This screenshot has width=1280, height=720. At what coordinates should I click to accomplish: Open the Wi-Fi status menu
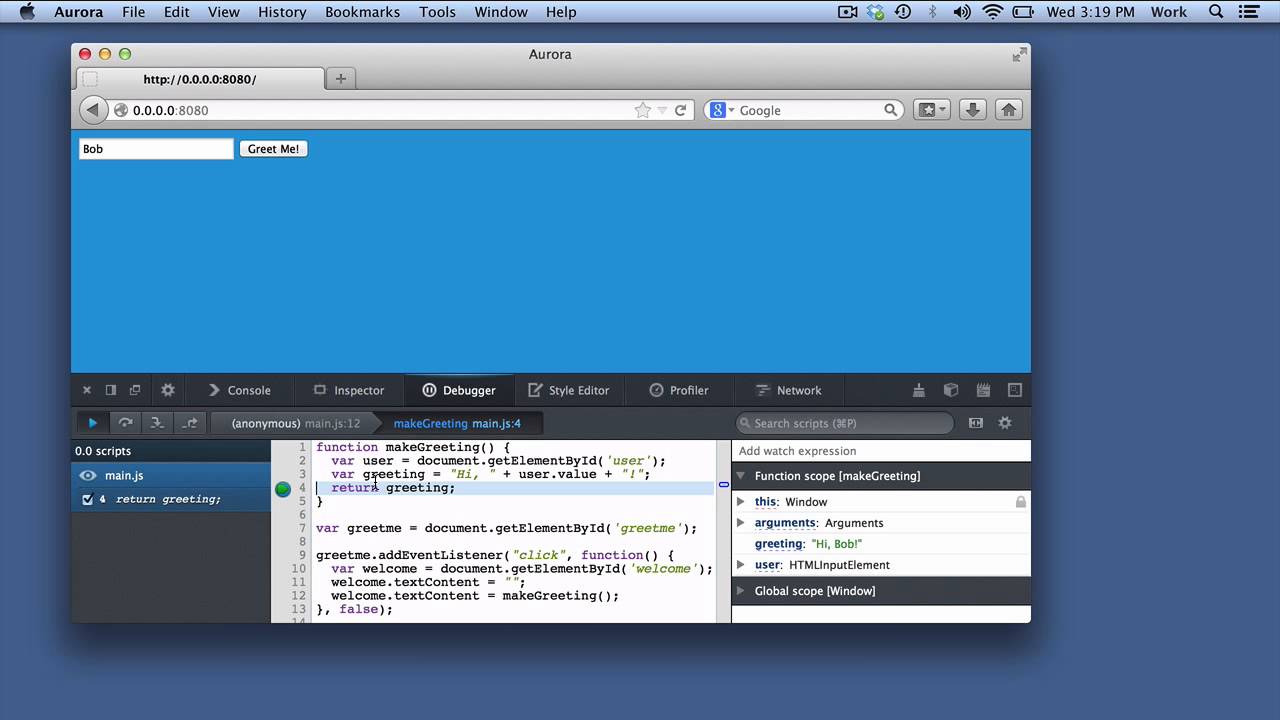[x=992, y=12]
